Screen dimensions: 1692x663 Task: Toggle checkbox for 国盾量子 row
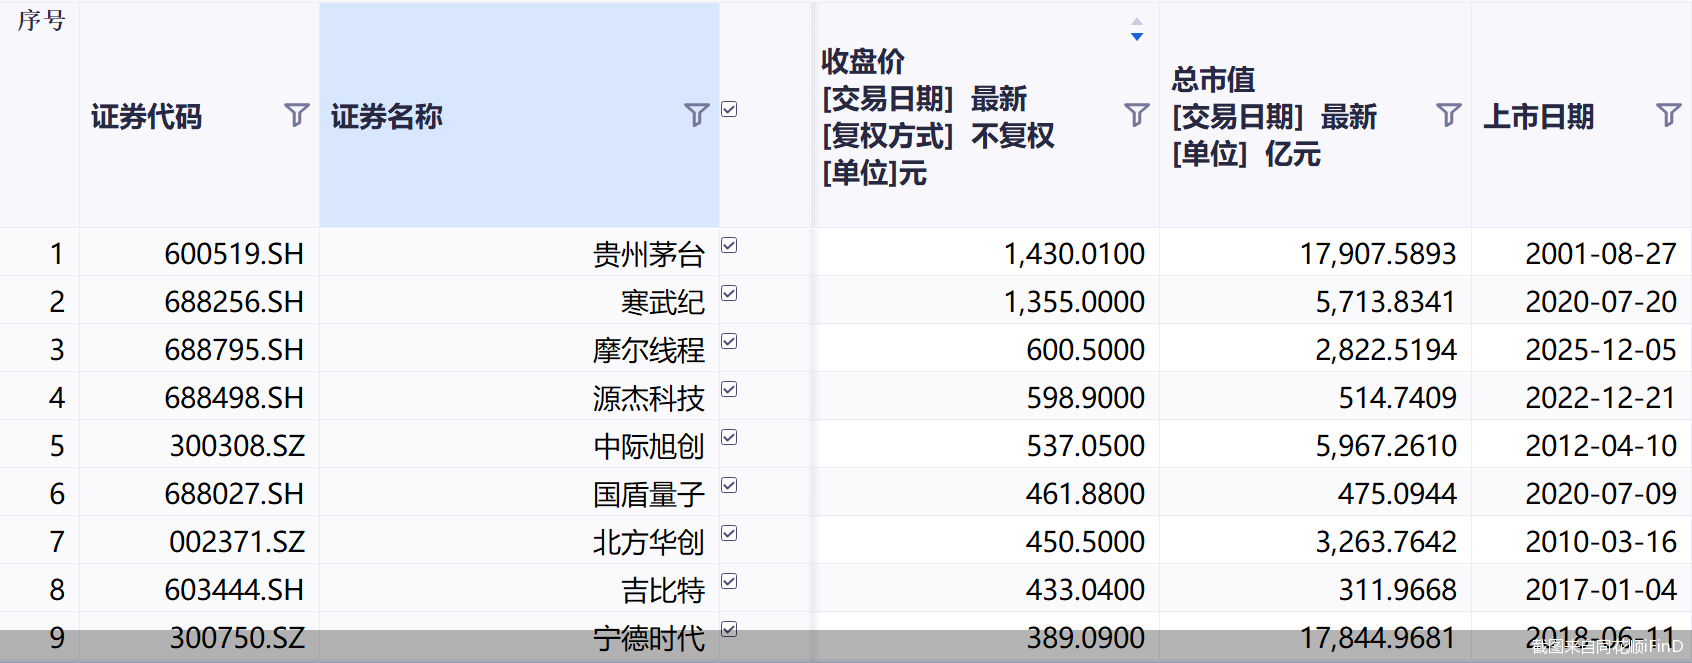click(x=729, y=485)
